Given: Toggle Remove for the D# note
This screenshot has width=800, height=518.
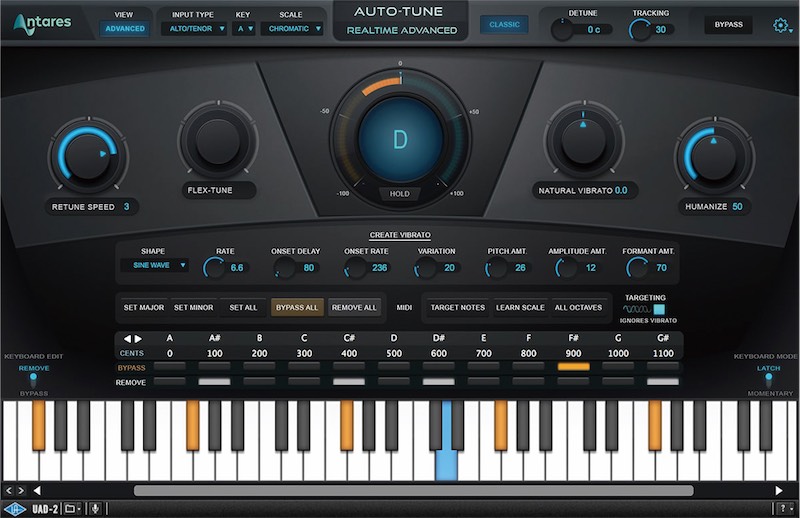Looking at the screenshot, I should (439, 382).
